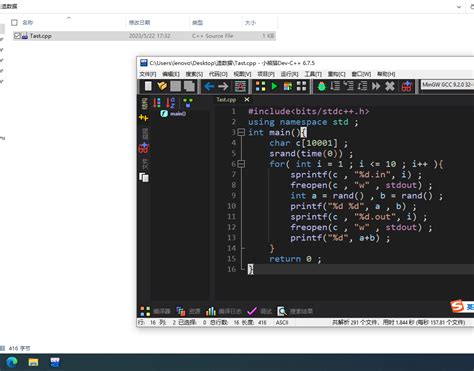474x371 pixels.
Task: Click the Open file folder icon
Action: coord(162,86)
